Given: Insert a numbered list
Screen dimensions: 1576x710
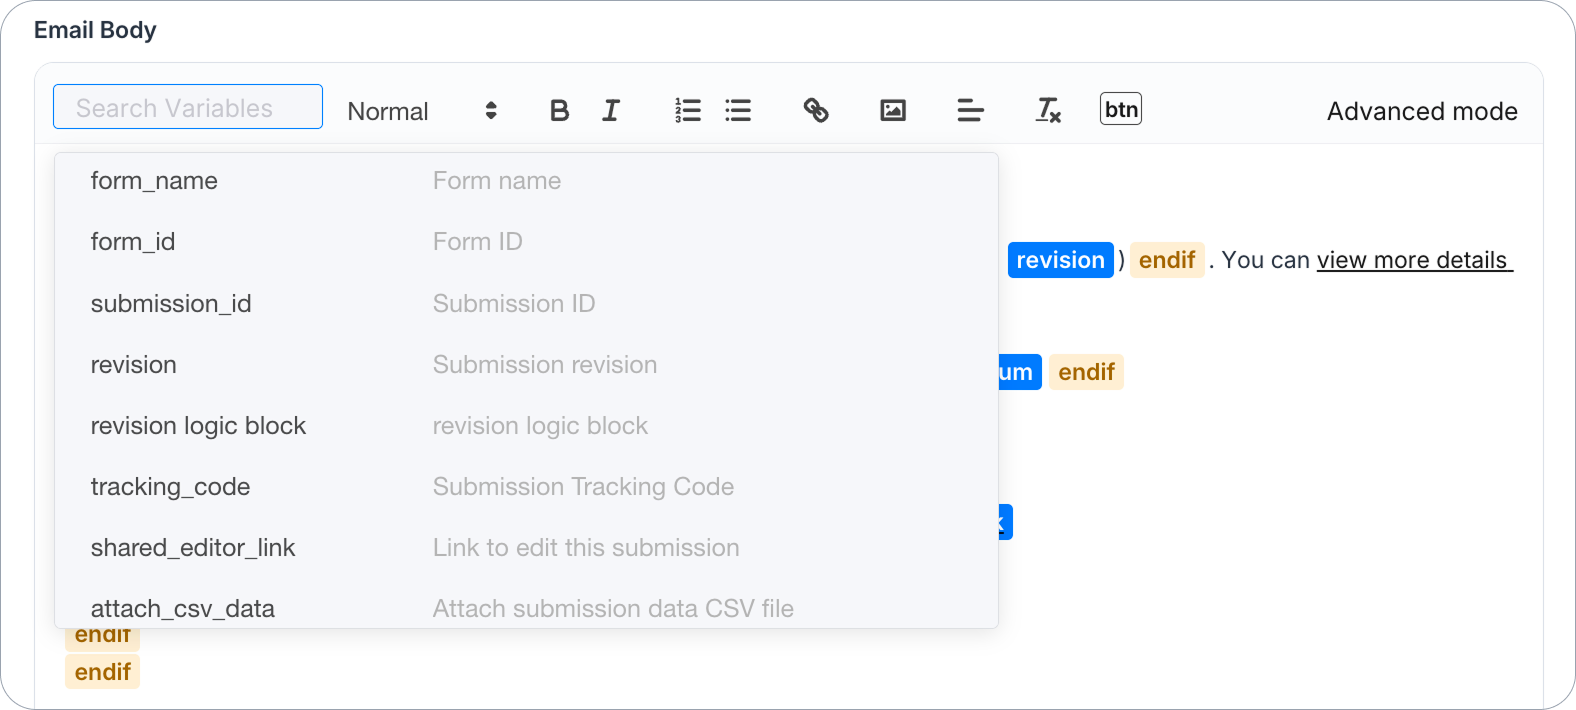Looking at the screenshot, I should pos(688,110).
